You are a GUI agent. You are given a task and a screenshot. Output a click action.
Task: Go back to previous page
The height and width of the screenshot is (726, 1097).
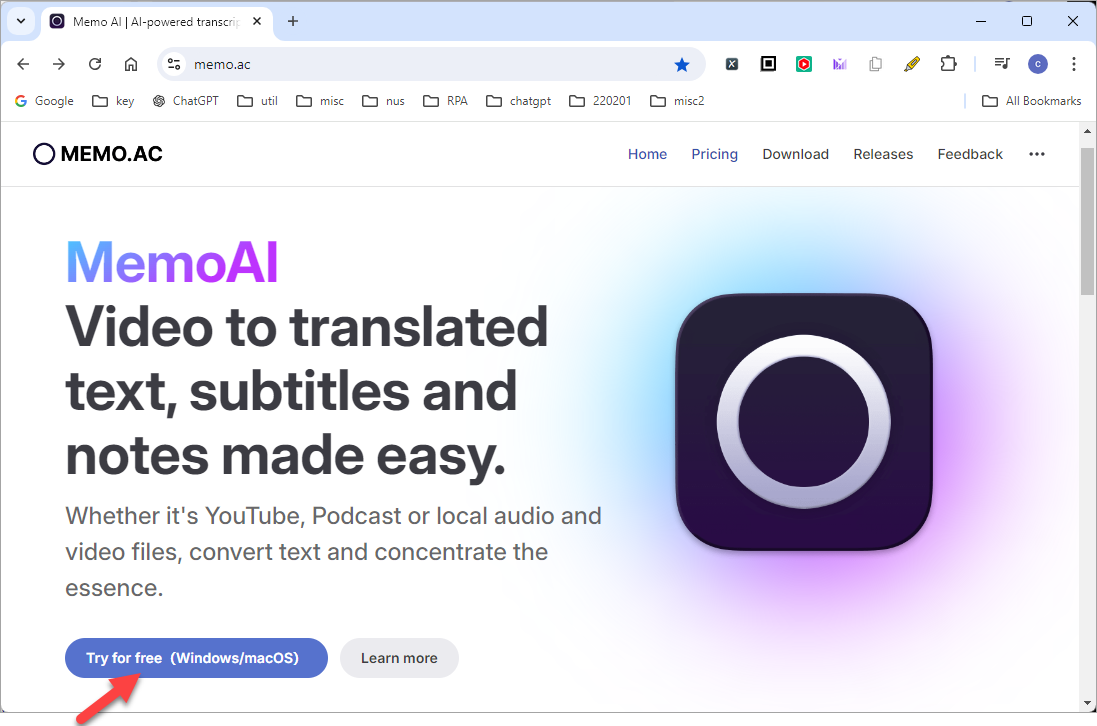click(23, 64)
